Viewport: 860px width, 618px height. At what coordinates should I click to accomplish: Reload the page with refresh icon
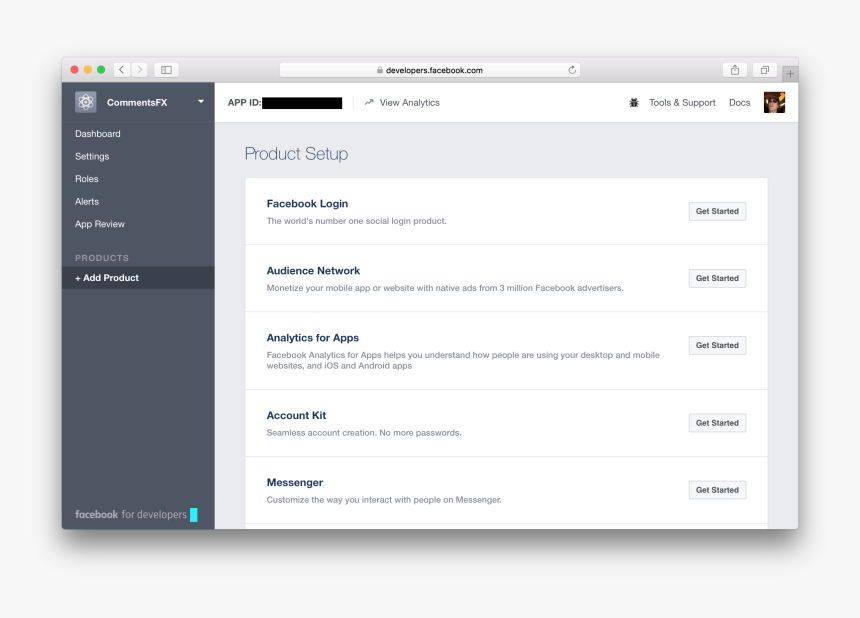(x=572, y=70)
